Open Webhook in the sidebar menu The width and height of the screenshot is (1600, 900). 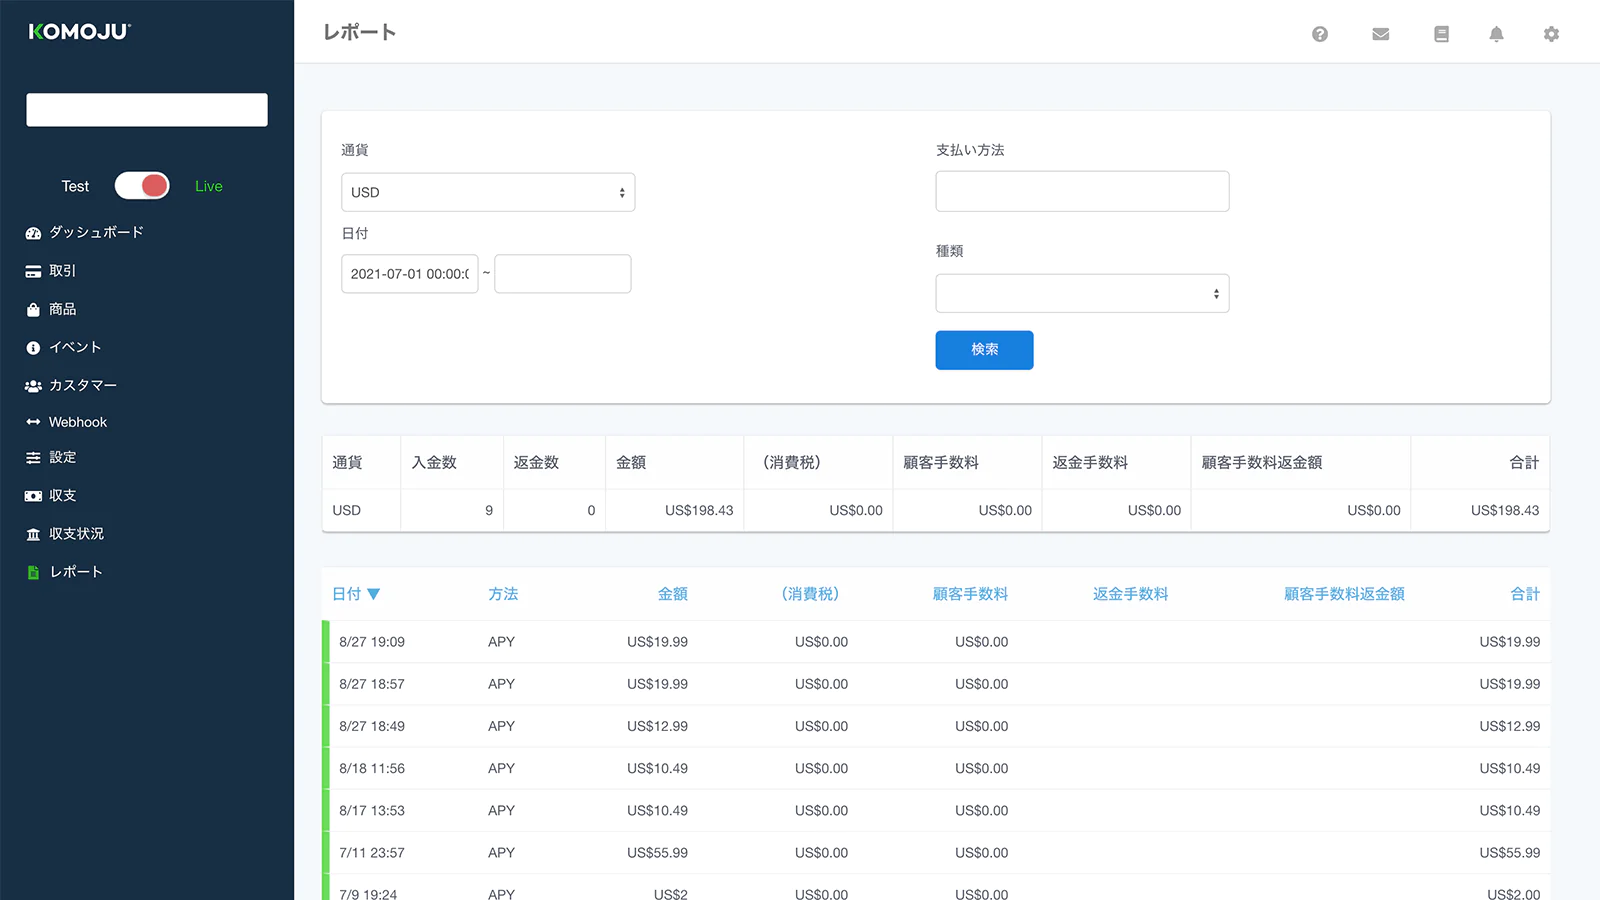(x=77, y=422)
